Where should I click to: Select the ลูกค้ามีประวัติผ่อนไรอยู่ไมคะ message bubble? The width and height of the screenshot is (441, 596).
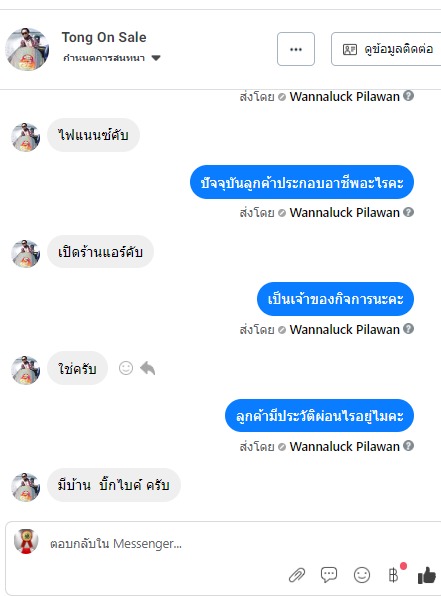pos(319,415)
